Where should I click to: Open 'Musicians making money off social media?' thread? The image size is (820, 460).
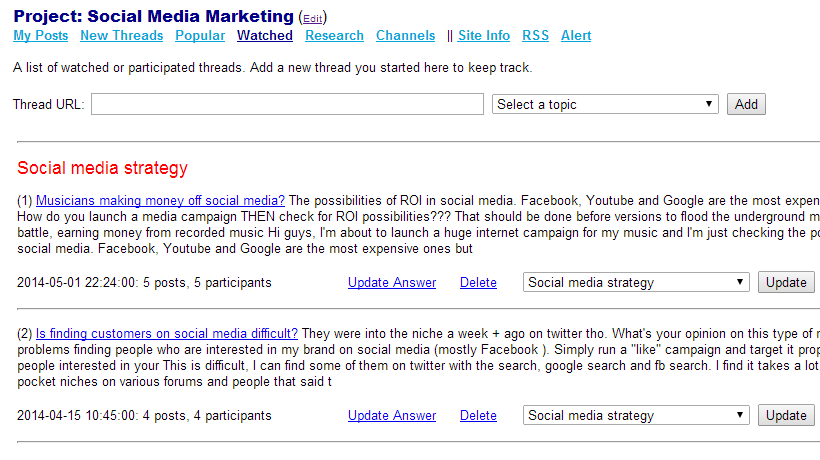click(x=160, y=201)
